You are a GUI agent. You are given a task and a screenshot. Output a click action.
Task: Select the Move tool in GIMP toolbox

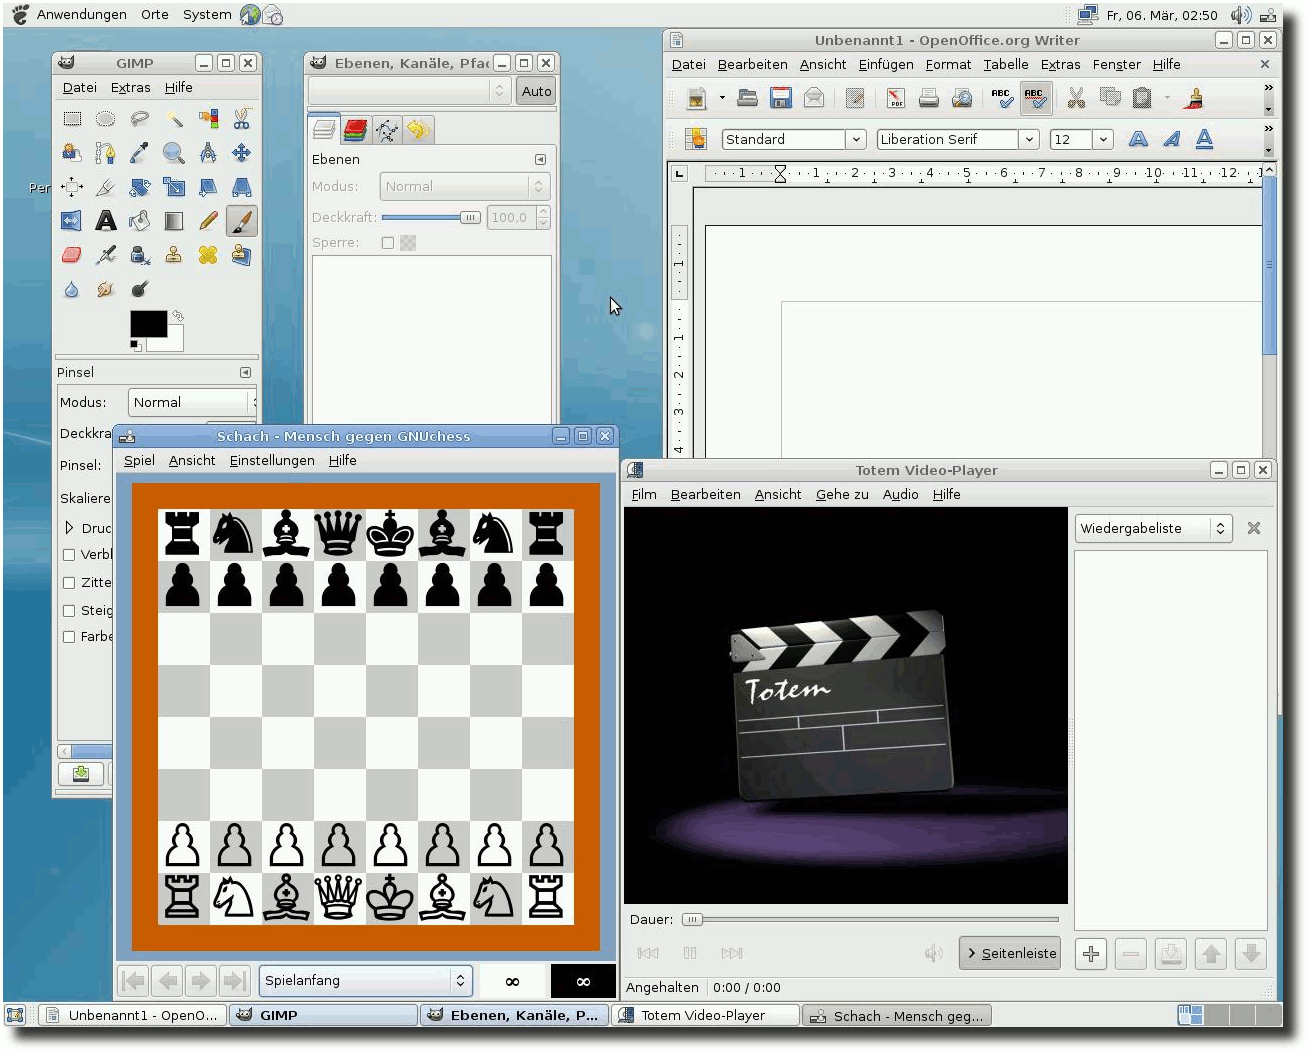click(241, 153)
